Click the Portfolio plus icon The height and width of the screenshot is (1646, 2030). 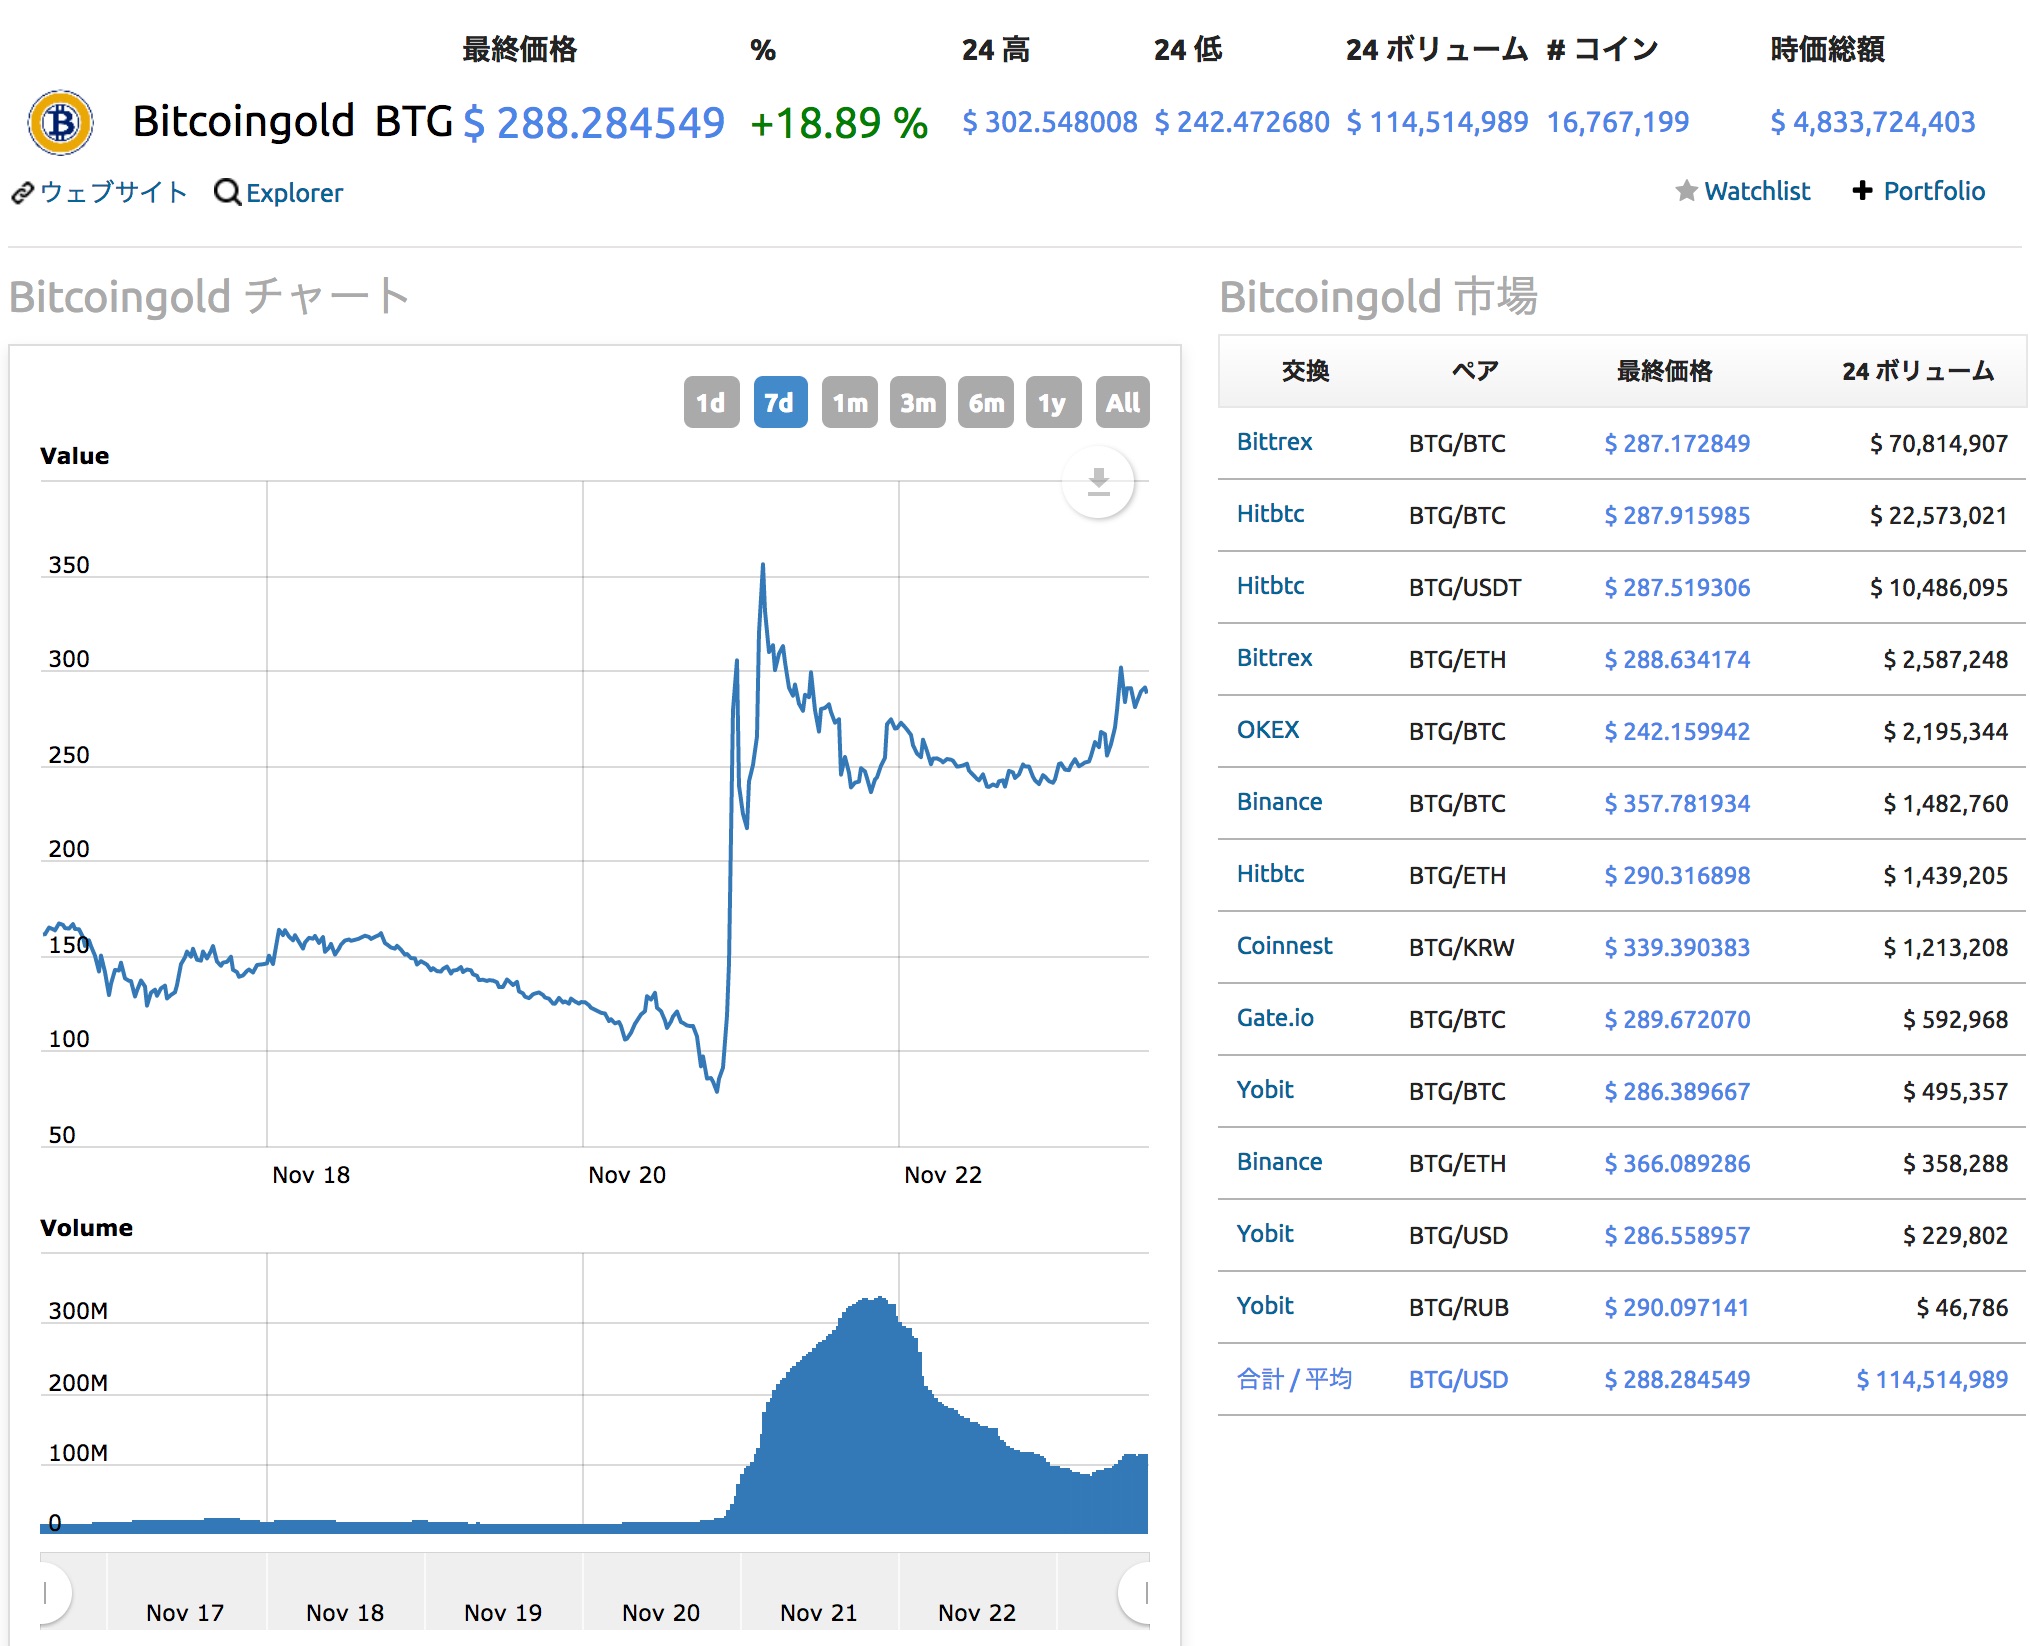point(1862,191)
